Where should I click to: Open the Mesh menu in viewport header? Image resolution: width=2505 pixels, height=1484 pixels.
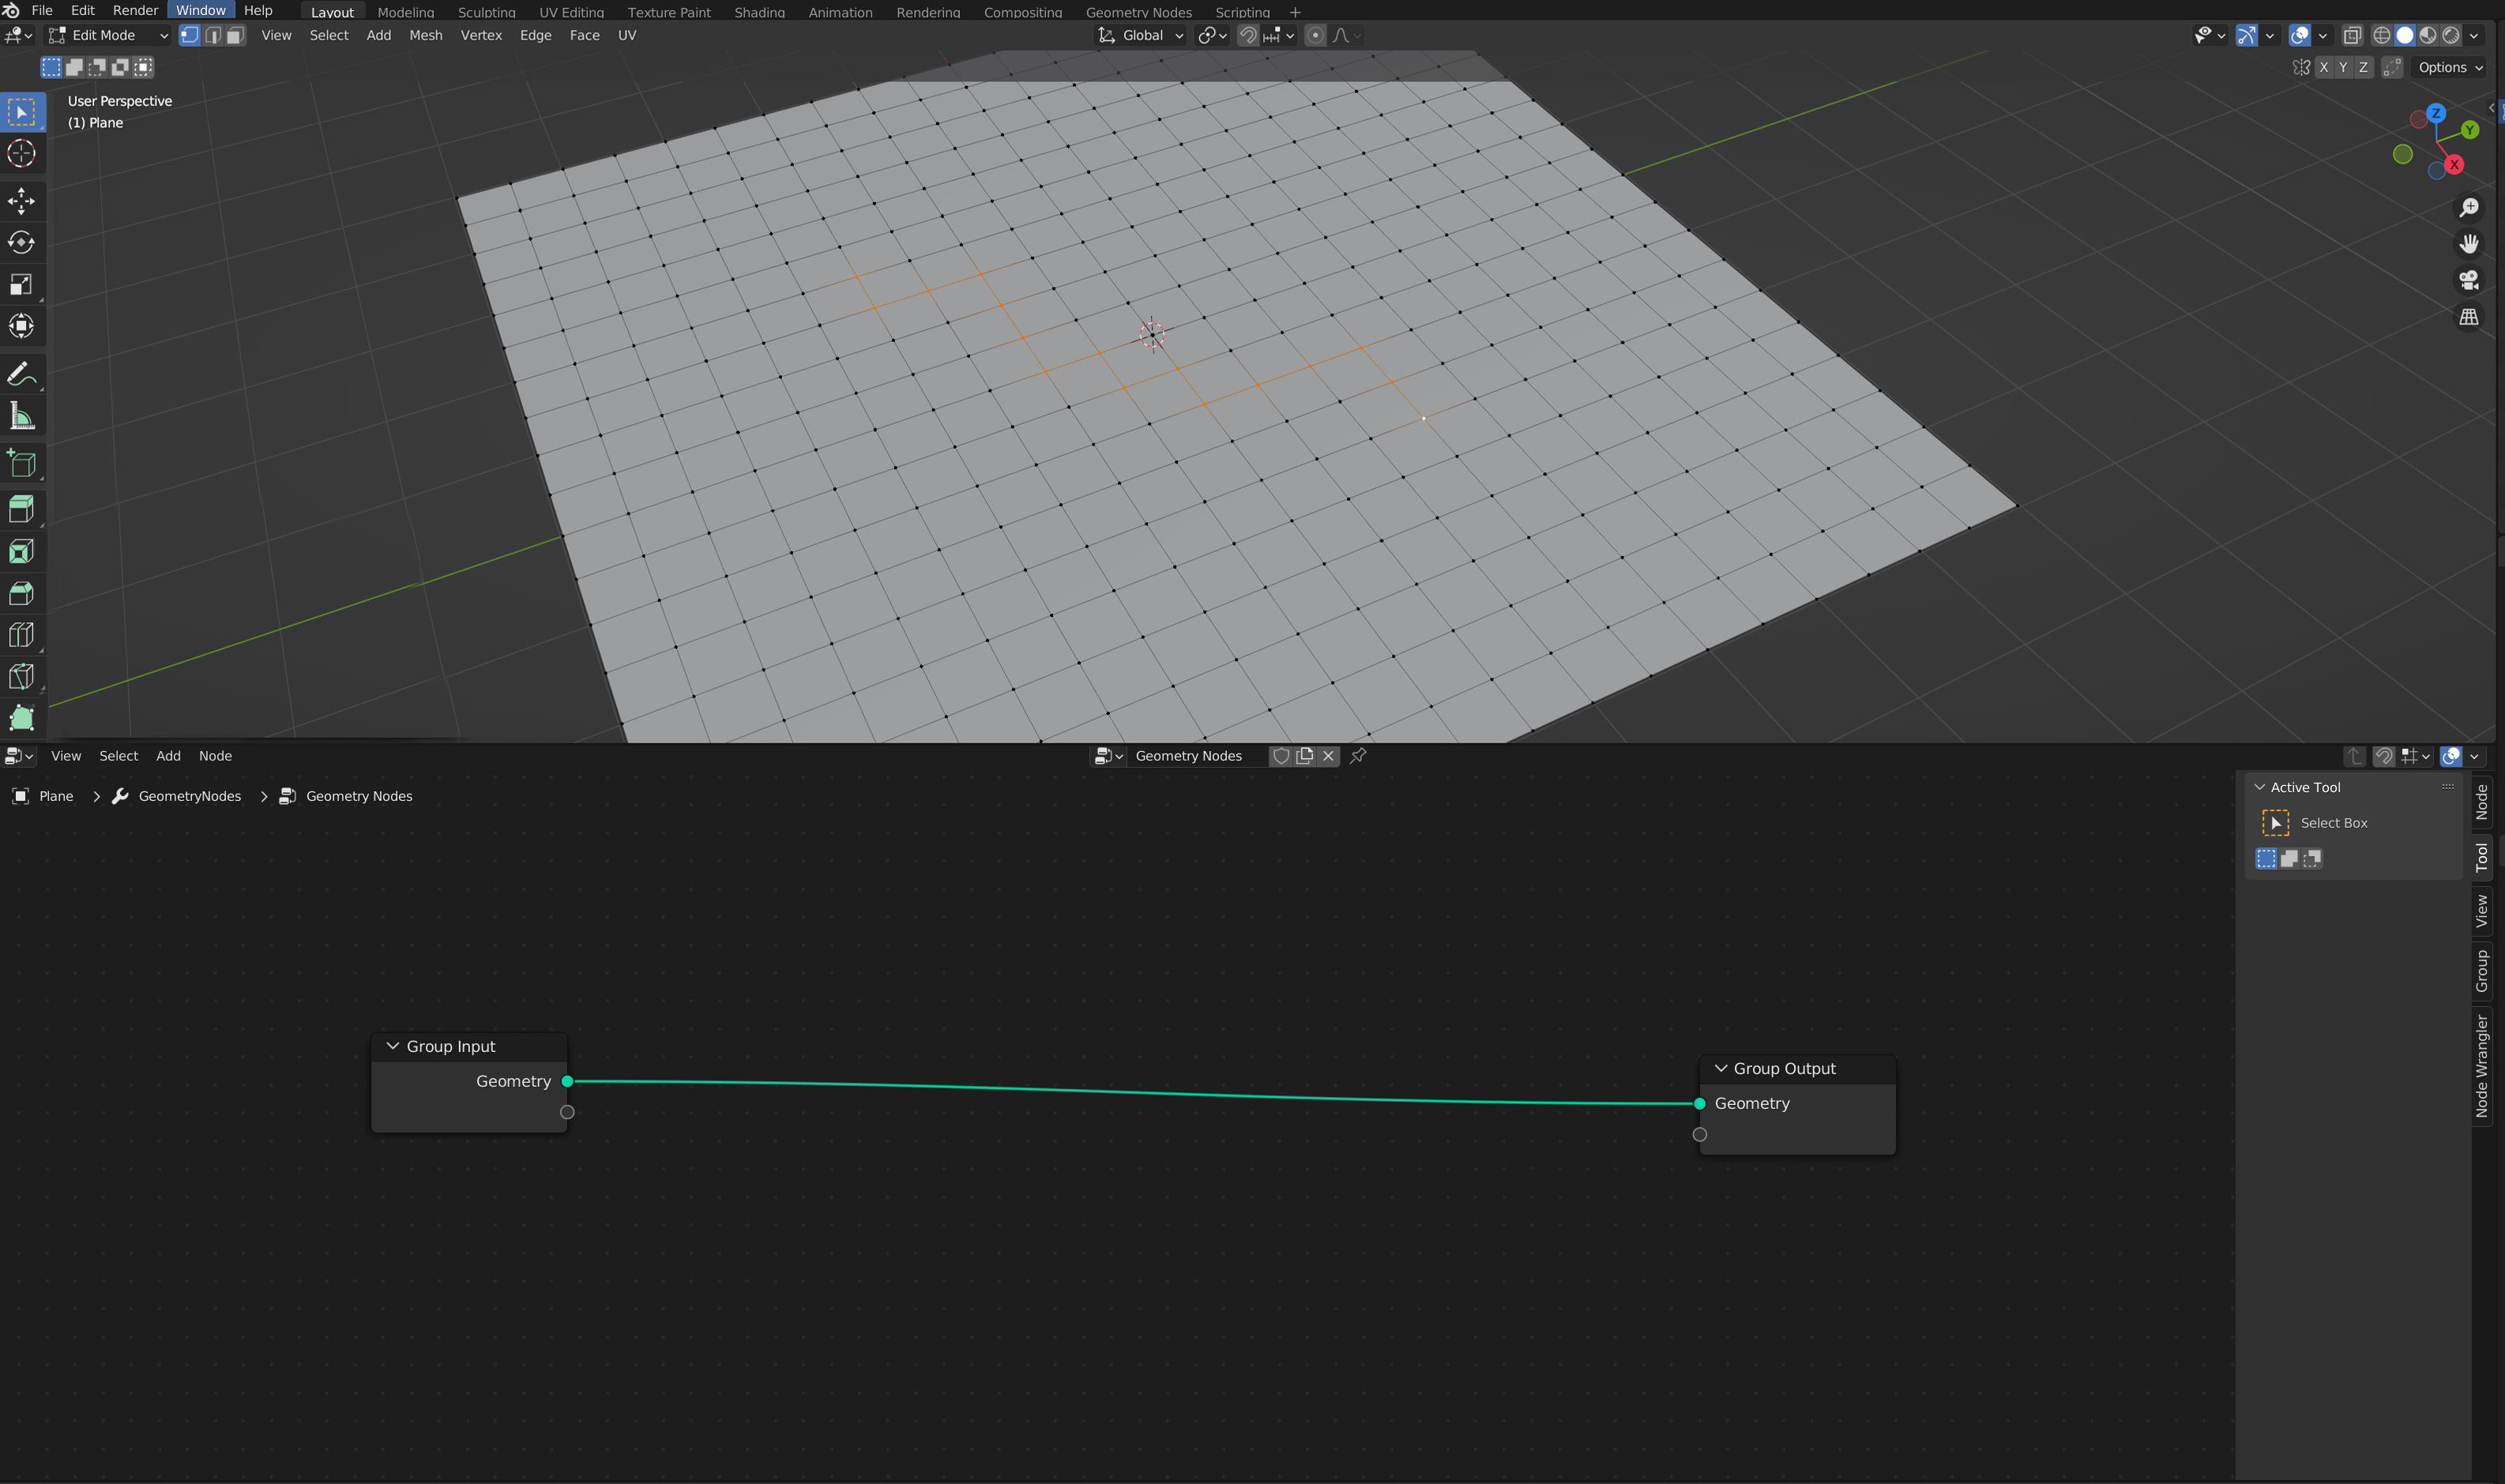click(x=425, y=35)
